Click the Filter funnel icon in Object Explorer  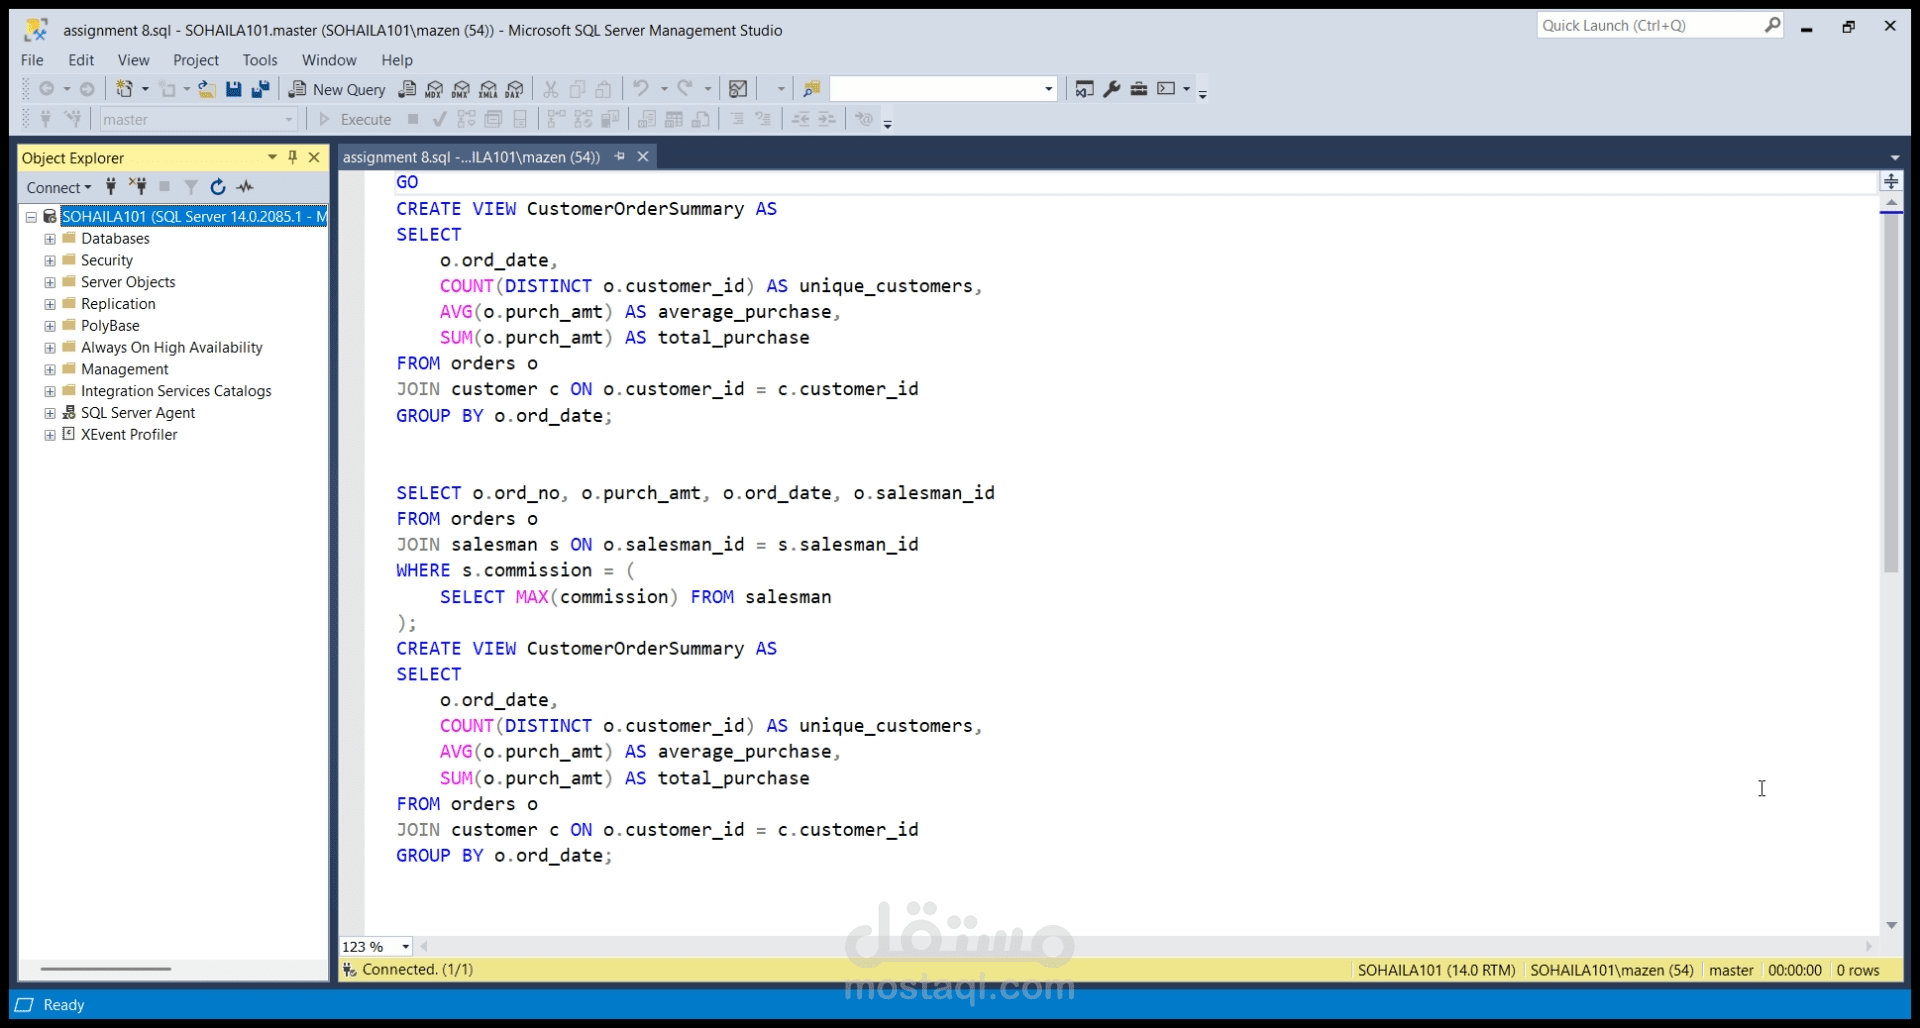(x=191, y=187)
